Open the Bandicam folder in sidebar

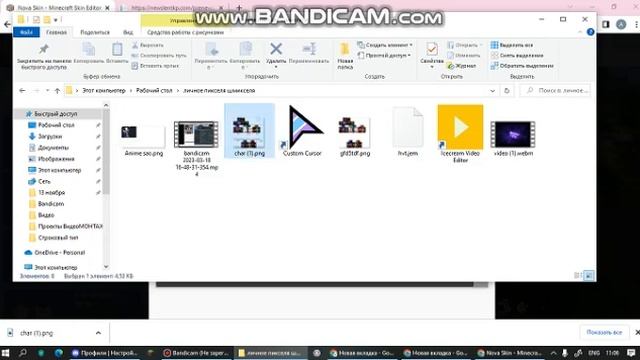point(51,204)
